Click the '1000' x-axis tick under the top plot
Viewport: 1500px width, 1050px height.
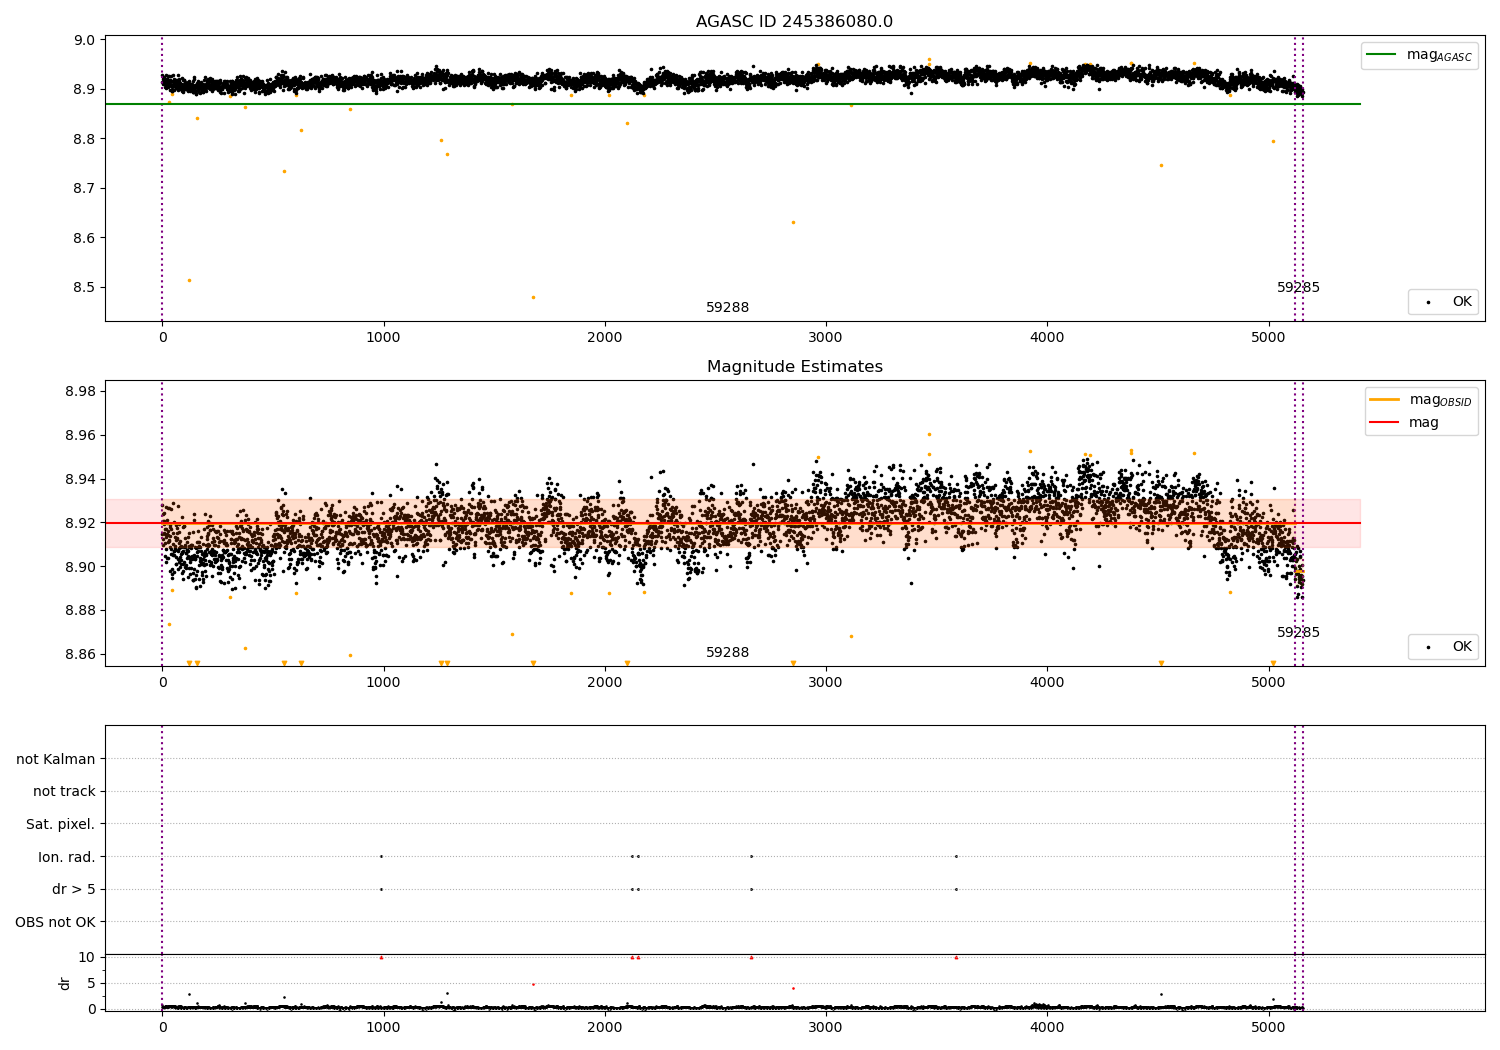click(383, 338)
